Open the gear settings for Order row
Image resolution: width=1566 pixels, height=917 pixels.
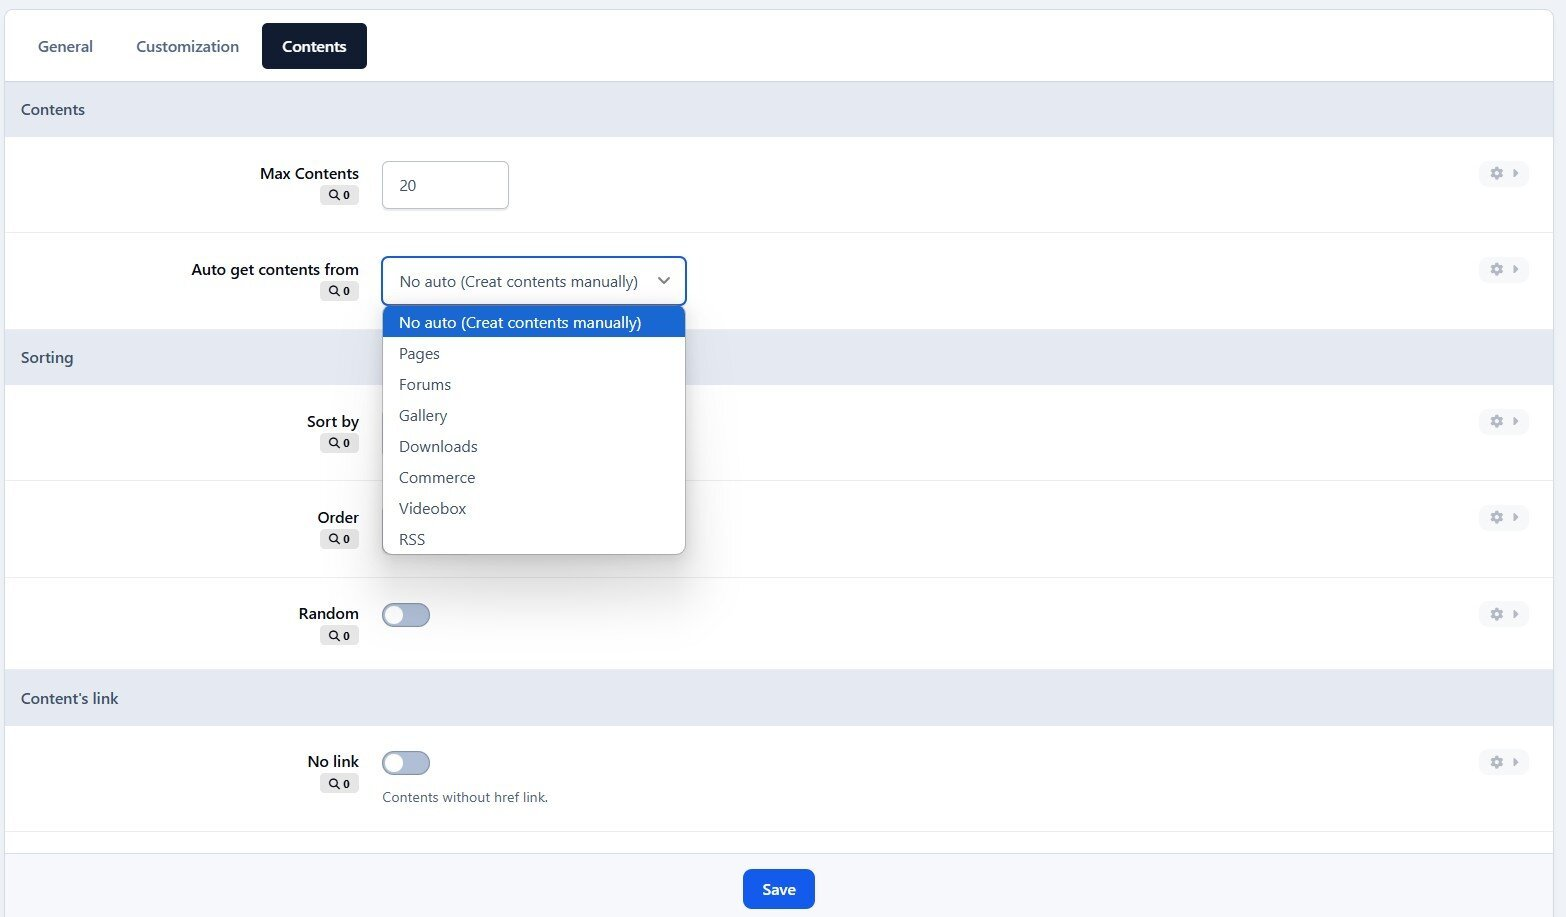[x=1503, y=517]
